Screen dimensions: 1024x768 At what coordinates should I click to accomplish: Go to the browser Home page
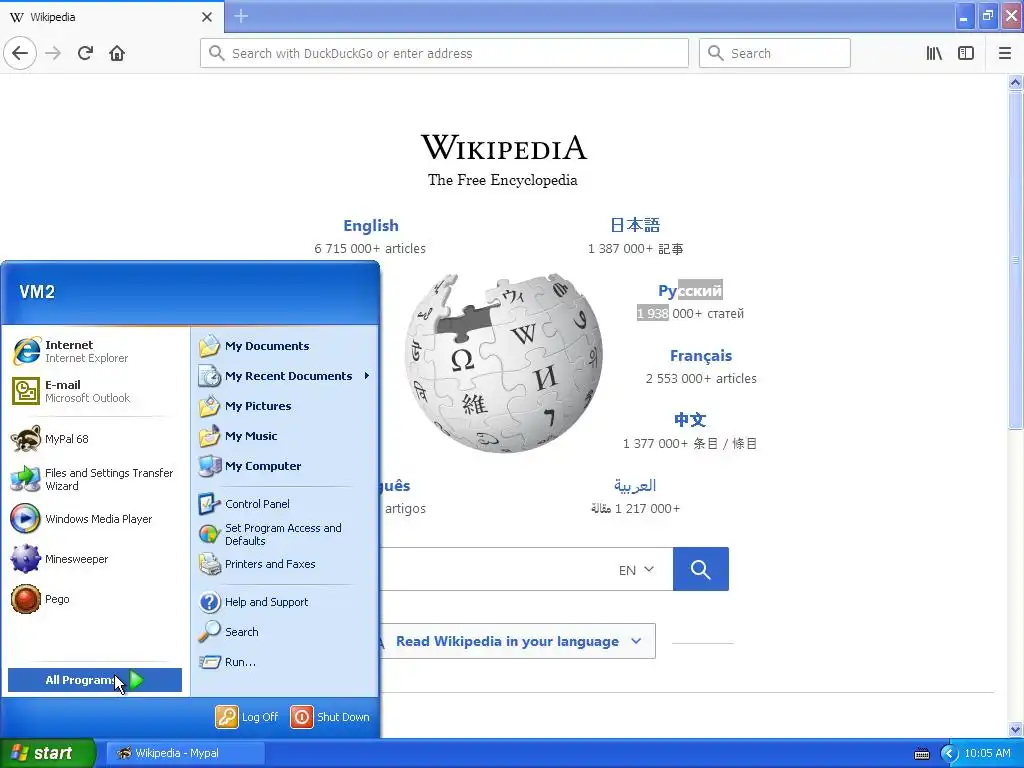click(x=117, y=53)
